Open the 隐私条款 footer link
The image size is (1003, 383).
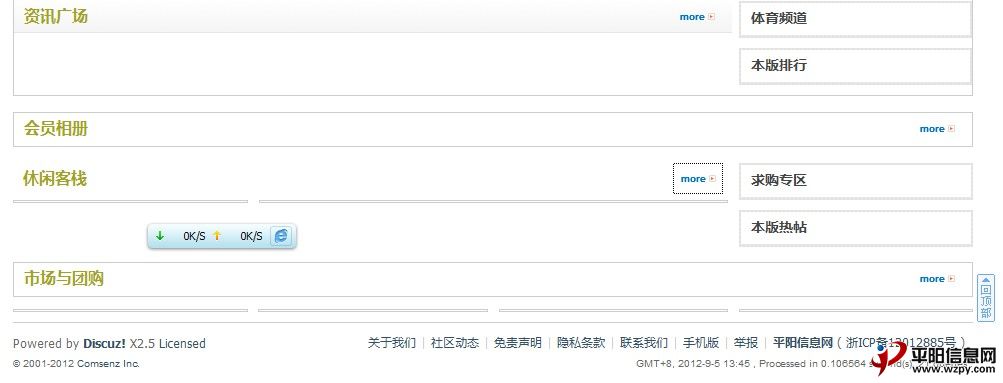pos(581,343)
